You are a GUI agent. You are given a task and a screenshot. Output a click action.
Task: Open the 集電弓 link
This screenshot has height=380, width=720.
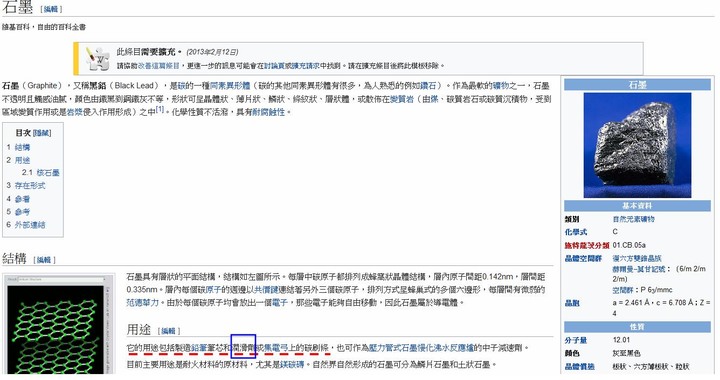pyautogui.click(x=276, y=348)
